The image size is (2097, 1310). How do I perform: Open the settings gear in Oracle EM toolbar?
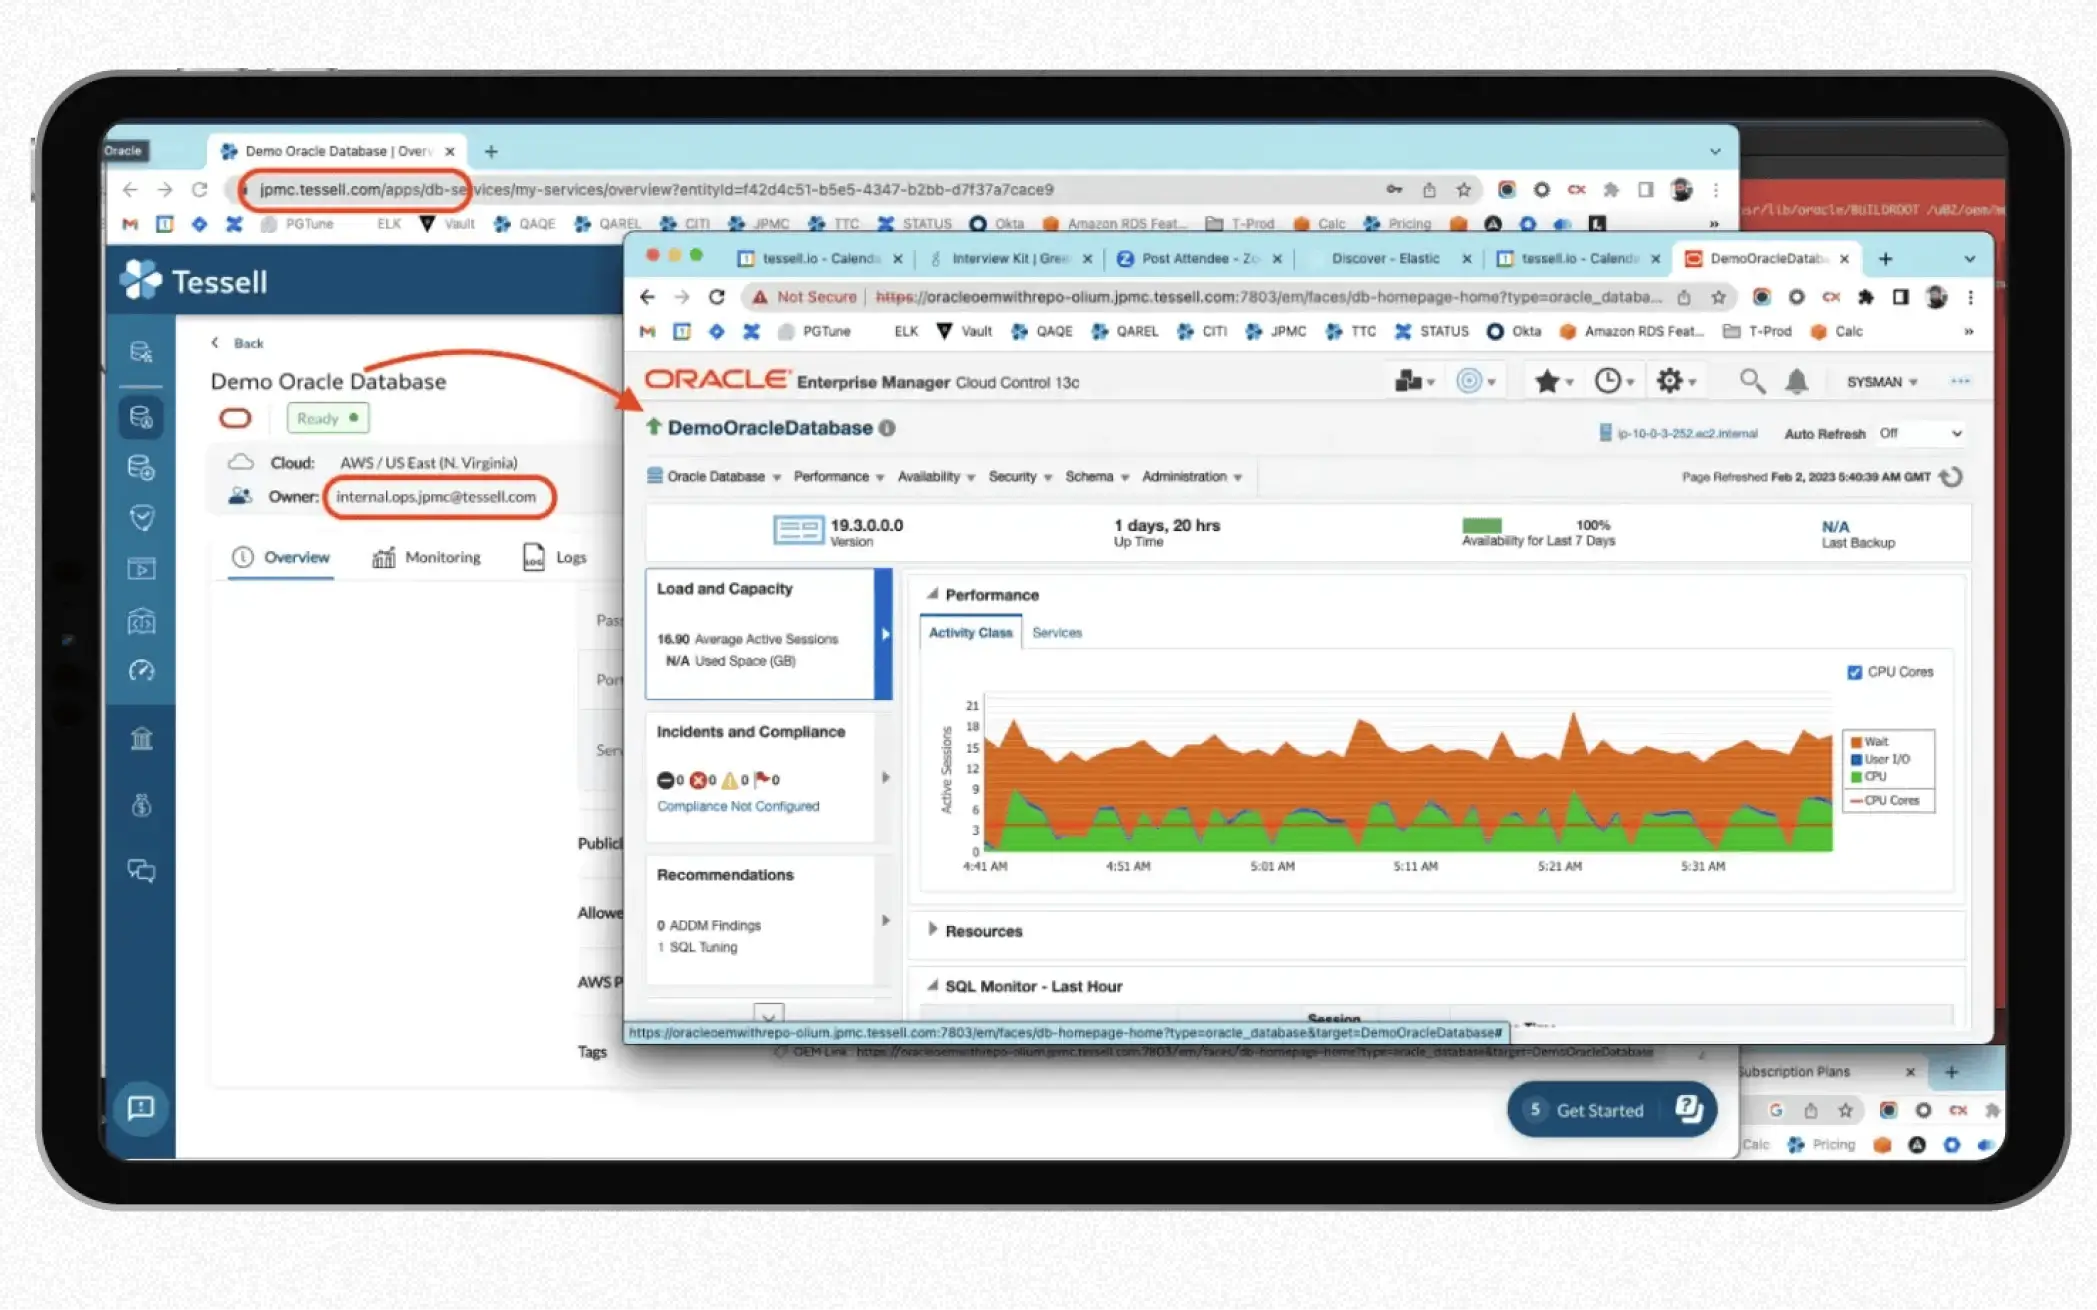tap(1671, 381)
